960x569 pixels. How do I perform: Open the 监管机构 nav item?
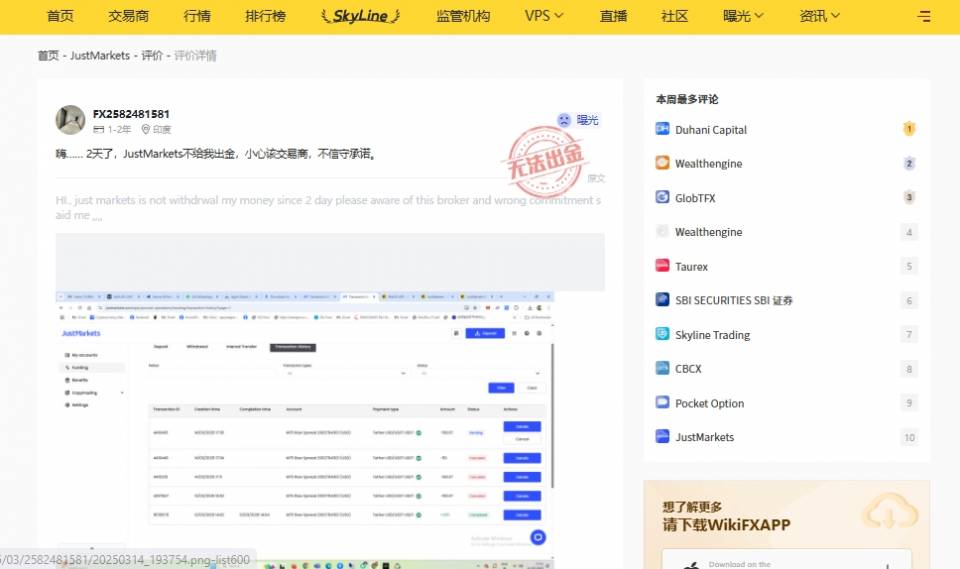pyautogui.click(x=463, y=16)
